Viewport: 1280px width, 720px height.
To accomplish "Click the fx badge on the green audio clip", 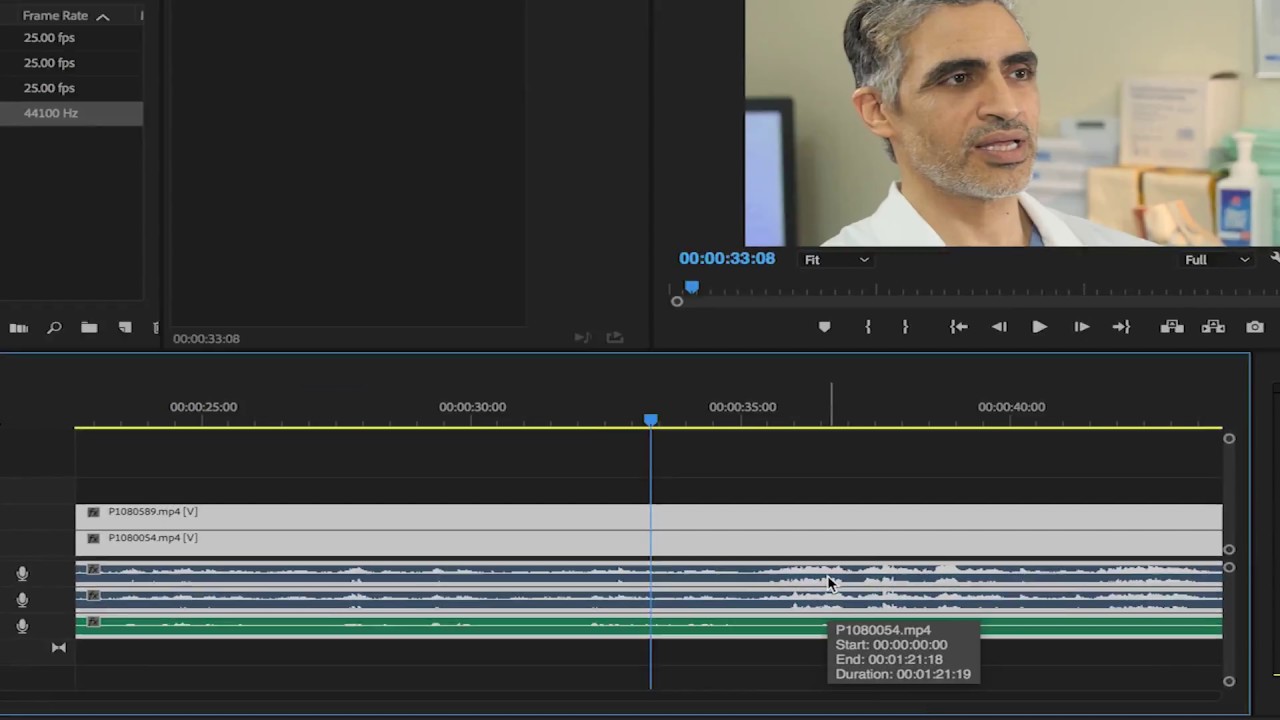I will pyautogui.click(x=93, y=622).
